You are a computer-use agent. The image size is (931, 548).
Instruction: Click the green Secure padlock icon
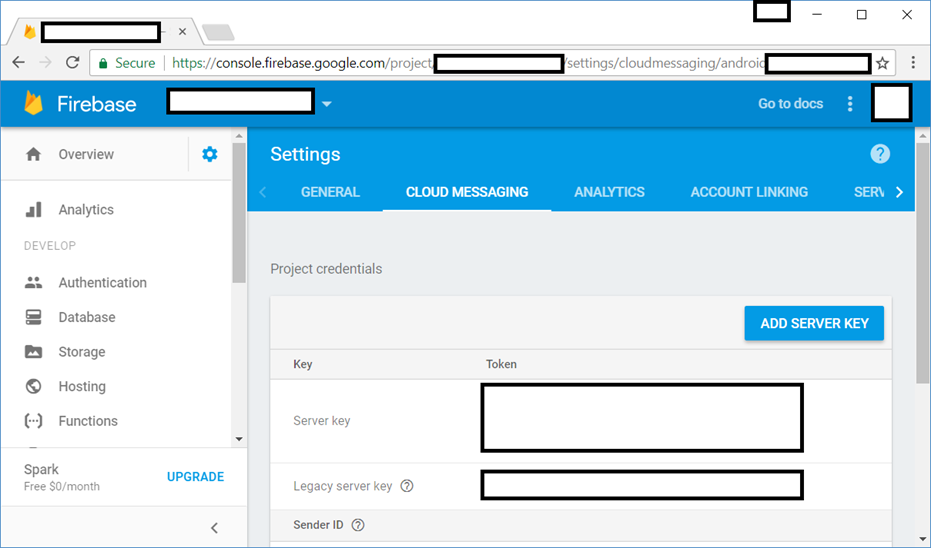103,63
